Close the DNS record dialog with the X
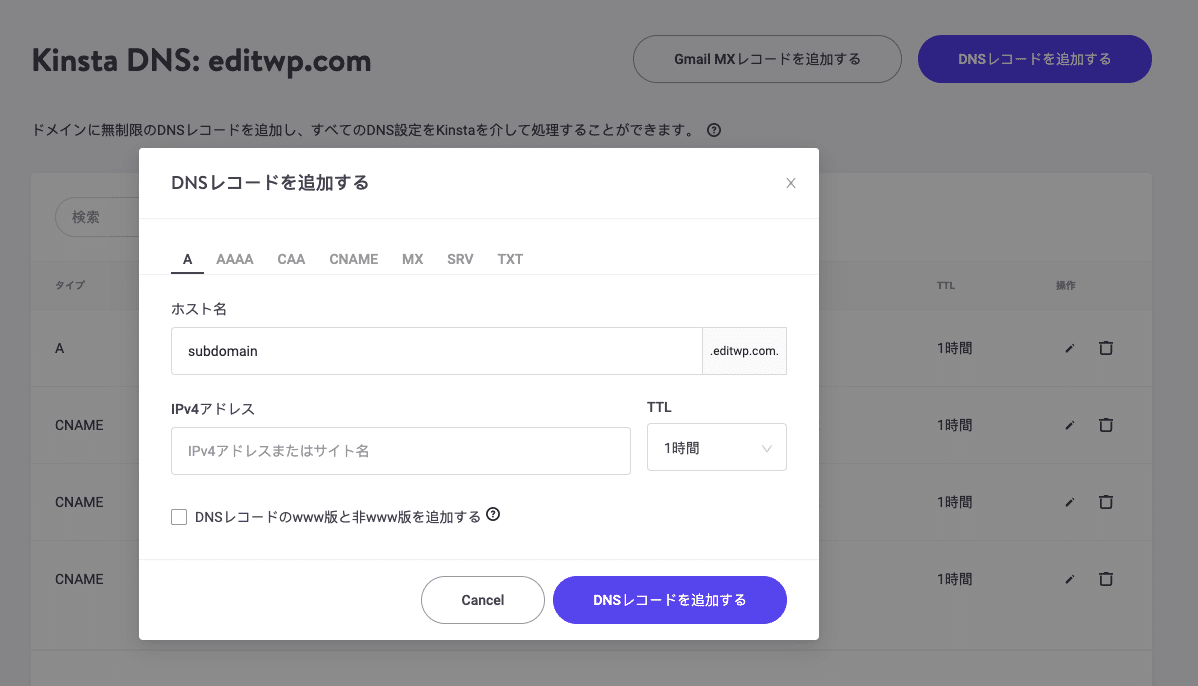The image size is (1198, 686). pos(791,183)
